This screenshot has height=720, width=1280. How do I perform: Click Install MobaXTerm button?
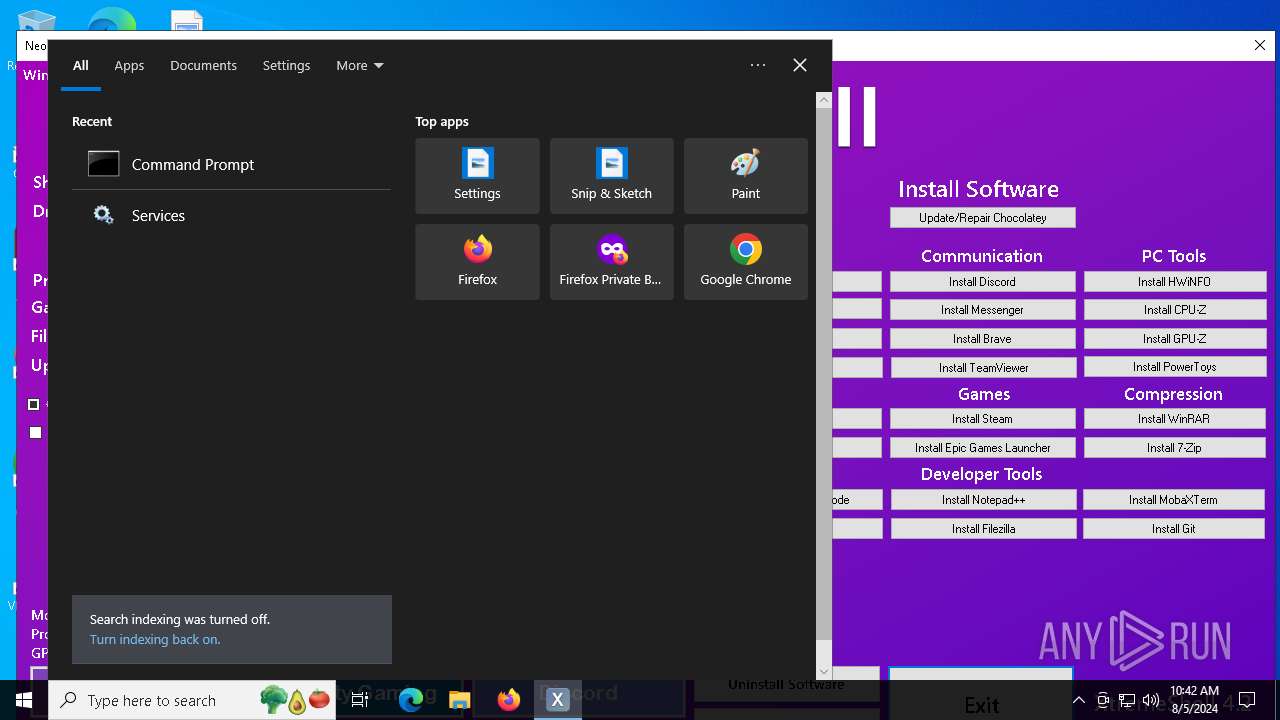coord(1174,500)
